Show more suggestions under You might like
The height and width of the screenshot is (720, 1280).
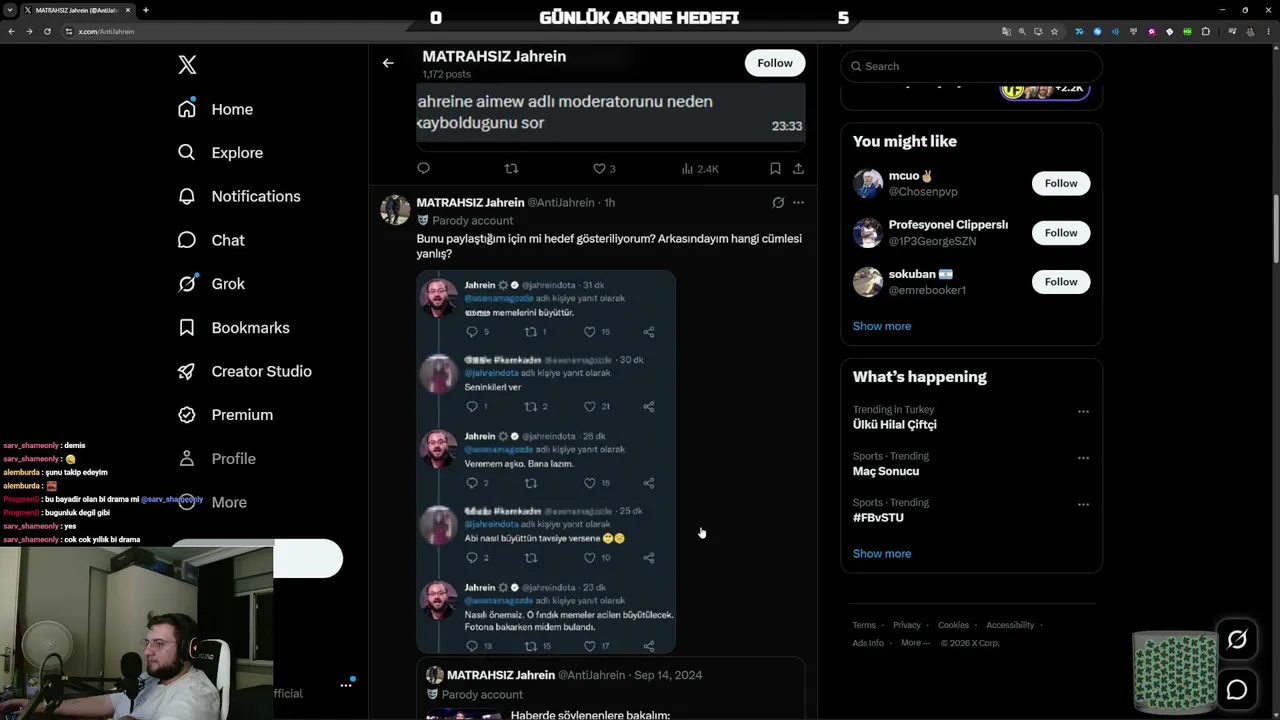(882, 326)
